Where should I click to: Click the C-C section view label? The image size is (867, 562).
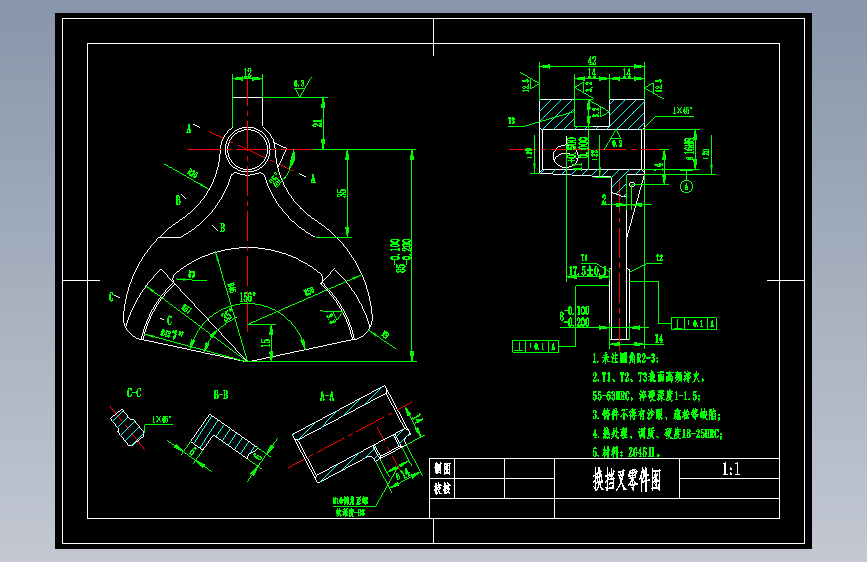click(134, 393)
